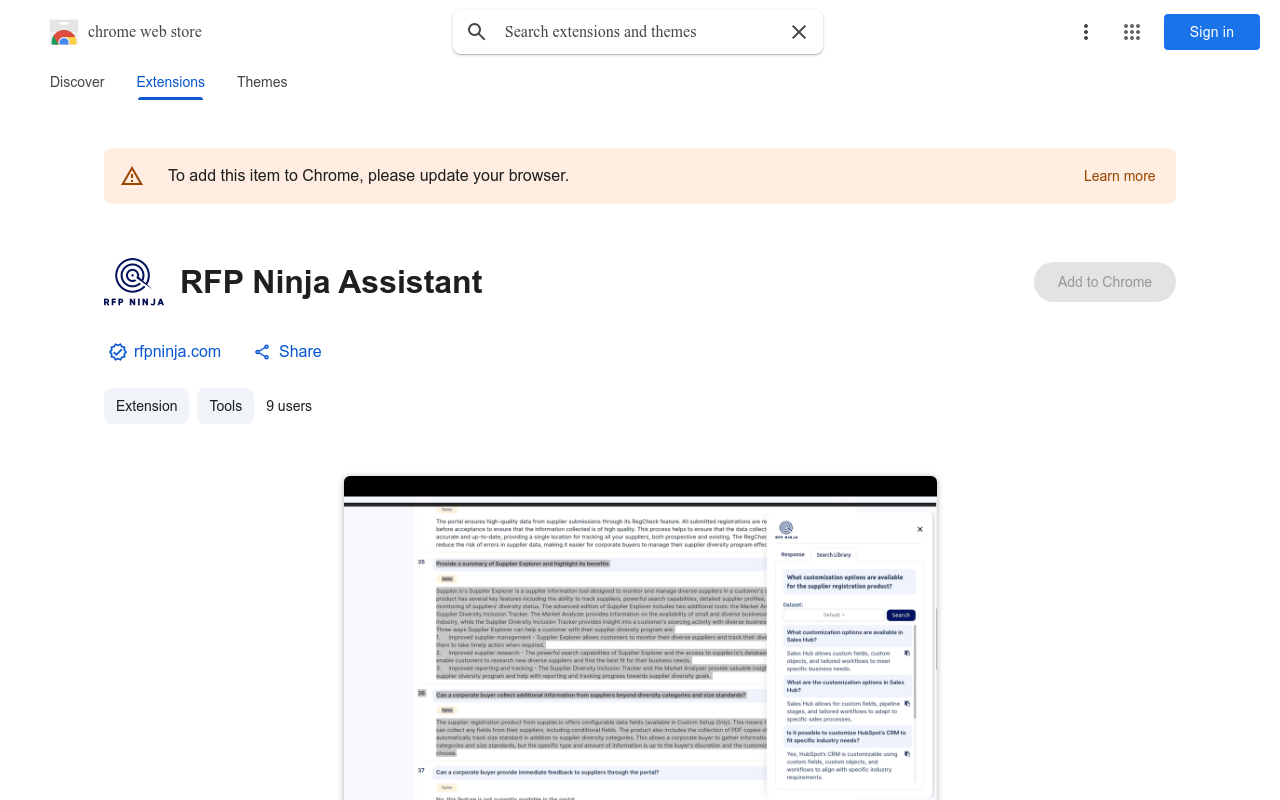Click the disabled Add to Chrome button
Viewport: 1280px width, 800px height.
[x=1105, y=282]
